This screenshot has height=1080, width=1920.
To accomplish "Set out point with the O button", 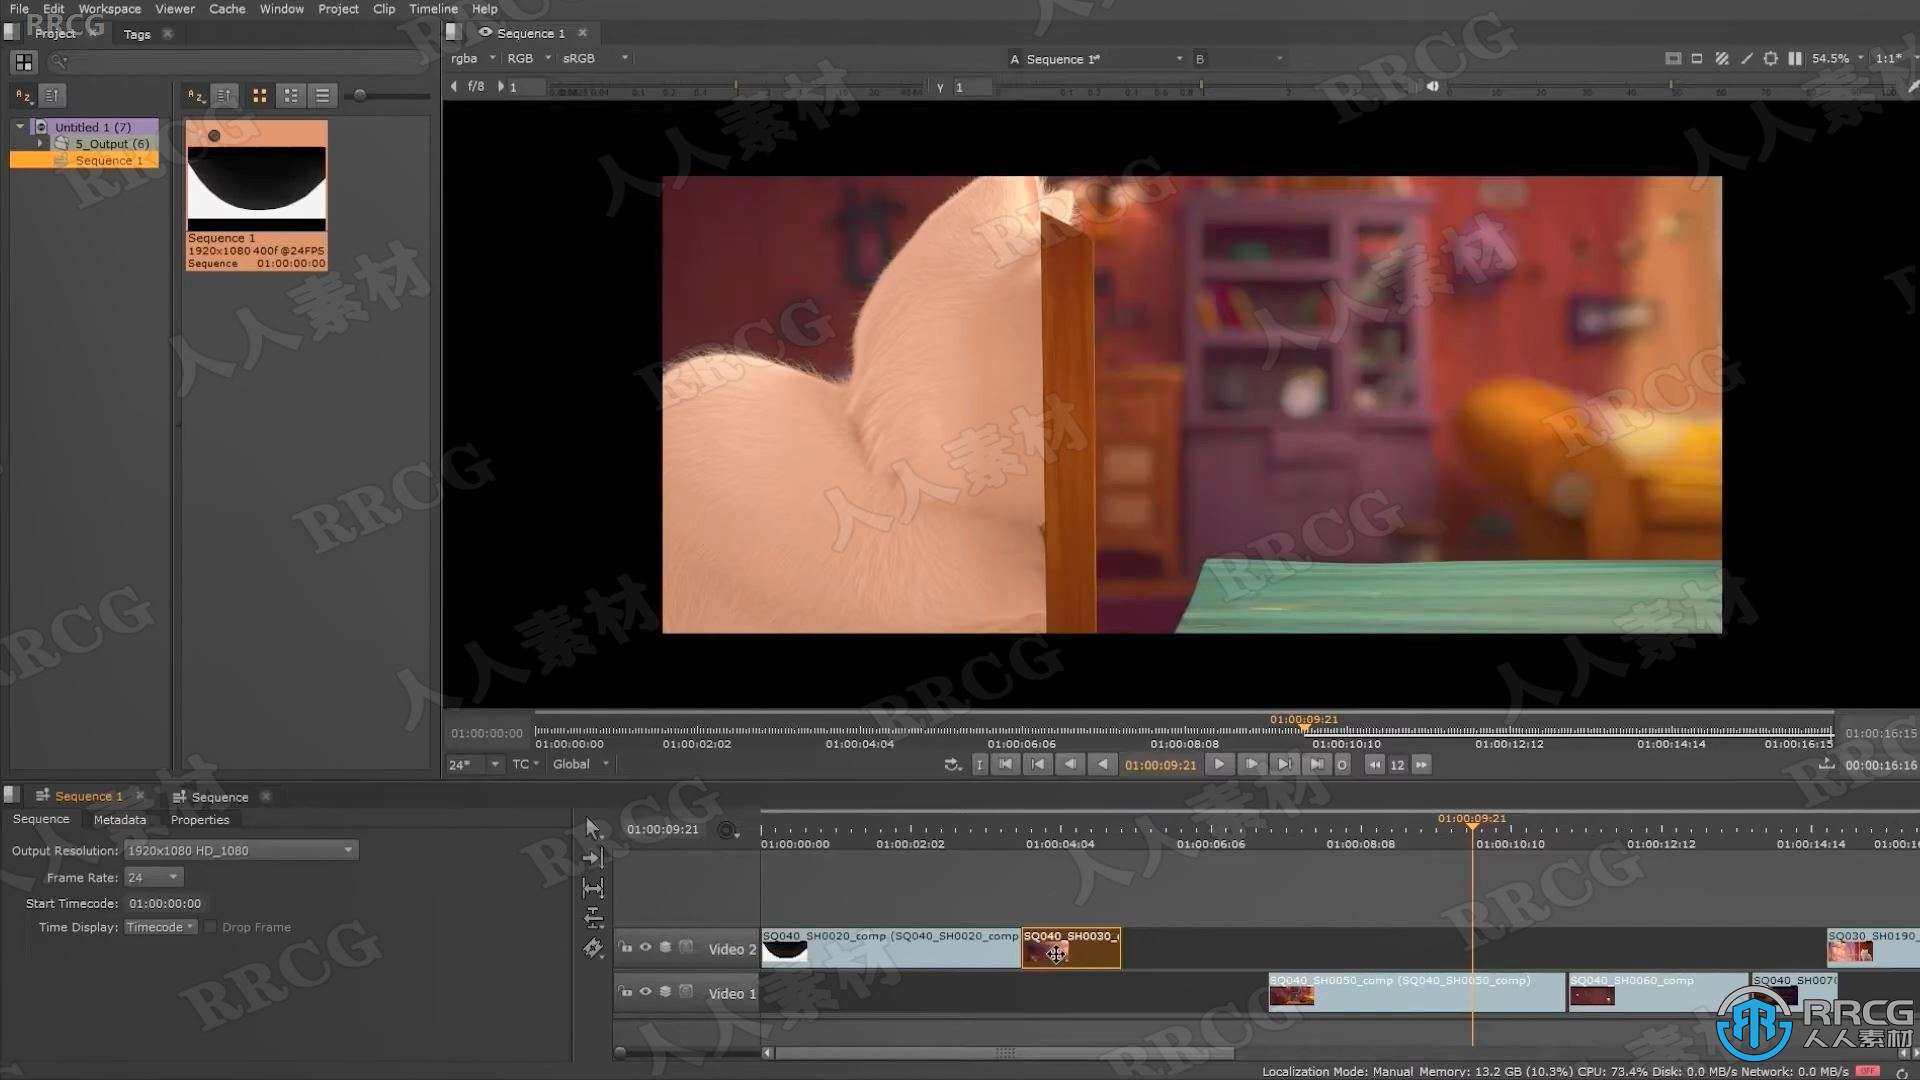I will coord(1343,765).
